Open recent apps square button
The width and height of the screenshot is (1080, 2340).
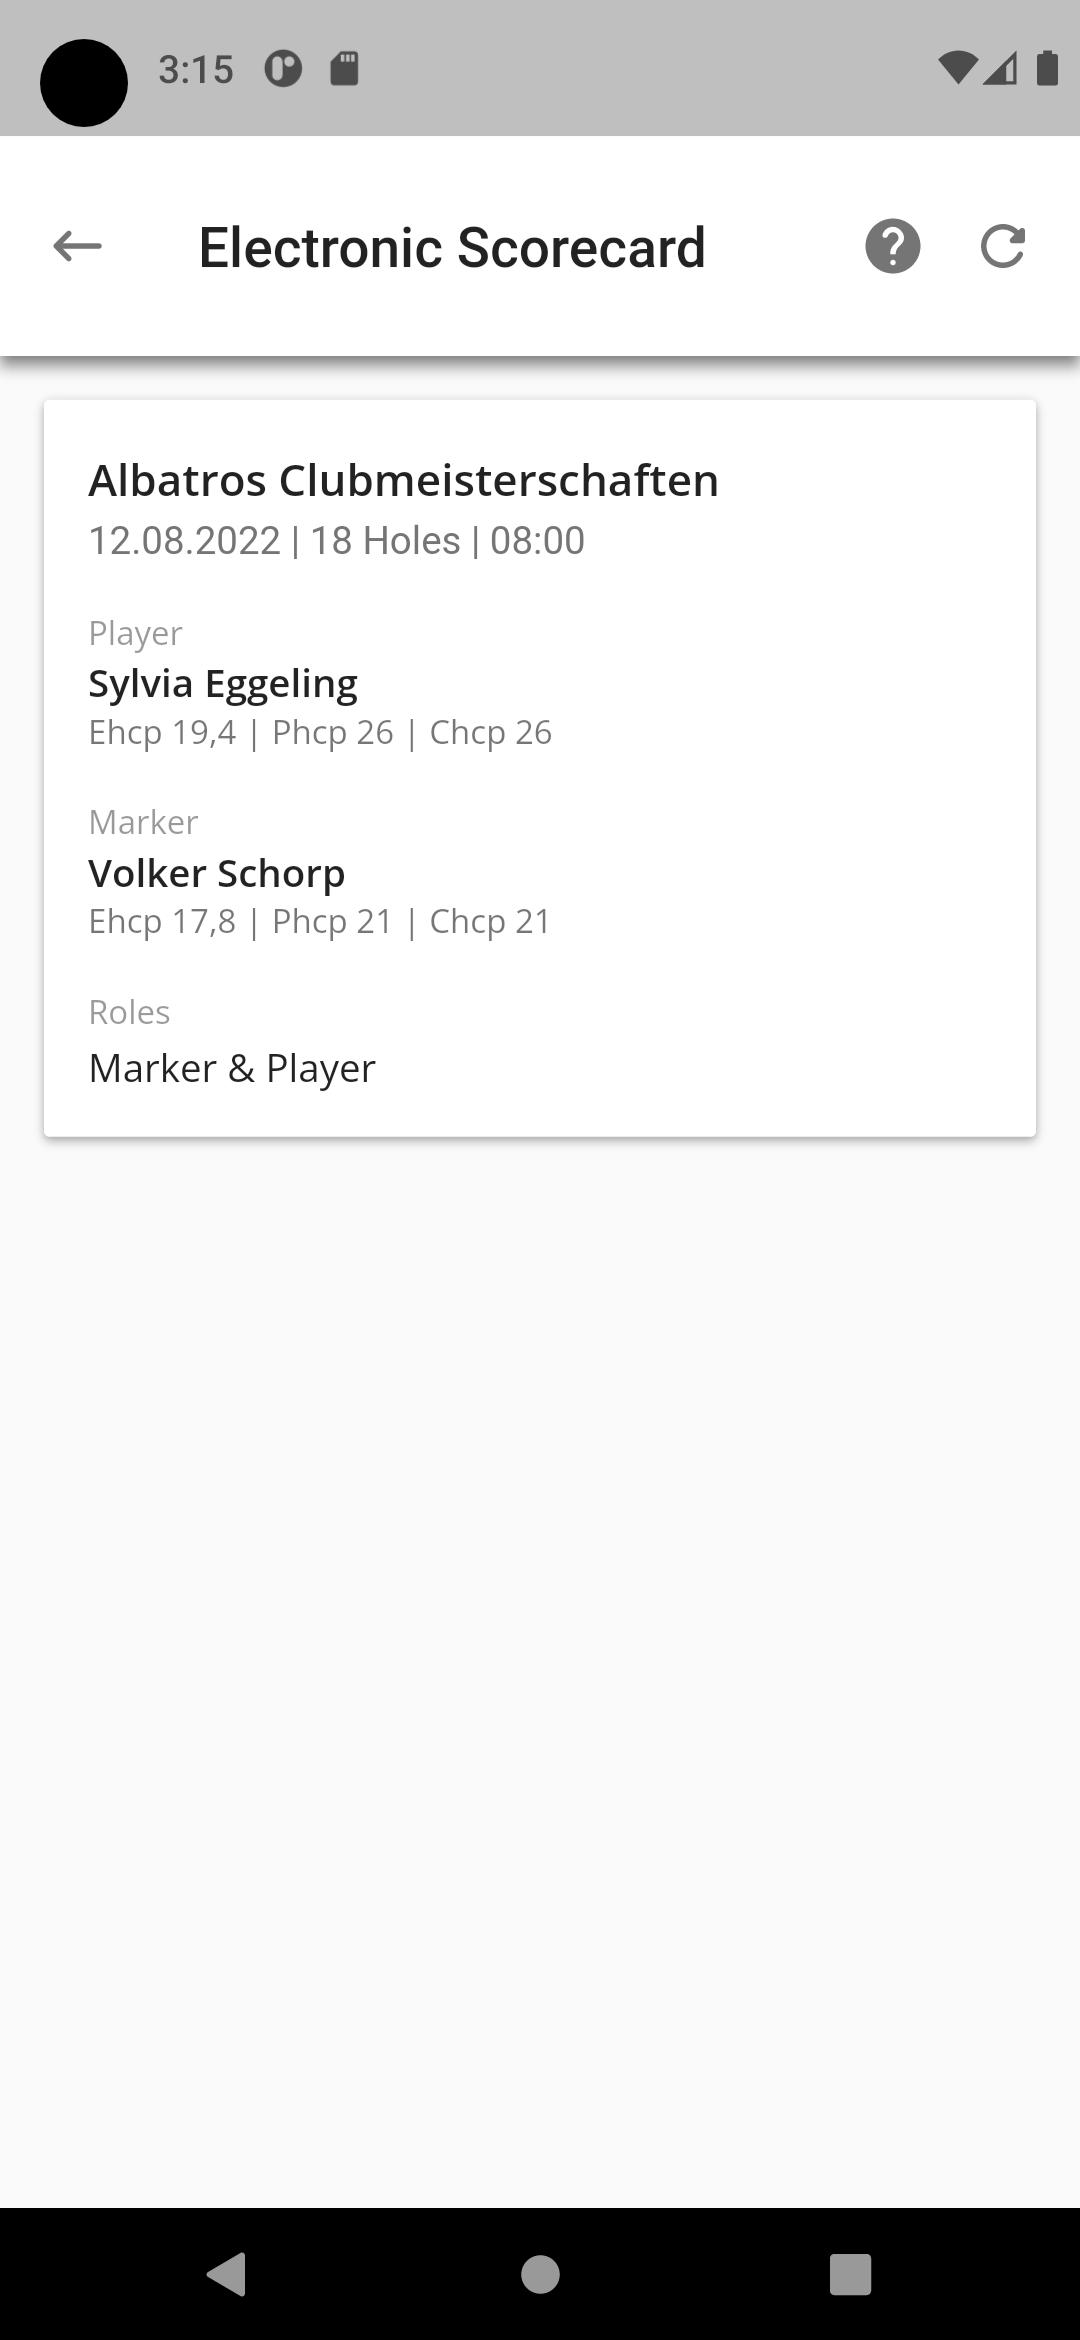click(851, 2274)
